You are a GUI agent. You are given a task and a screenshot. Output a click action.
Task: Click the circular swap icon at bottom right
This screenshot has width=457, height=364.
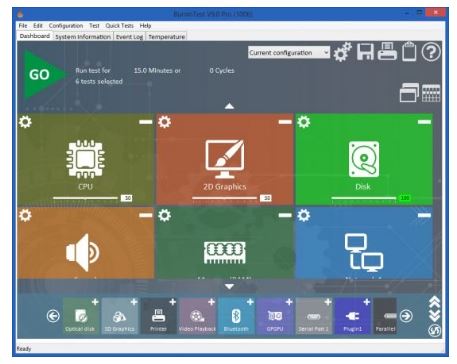pos(435,331)
